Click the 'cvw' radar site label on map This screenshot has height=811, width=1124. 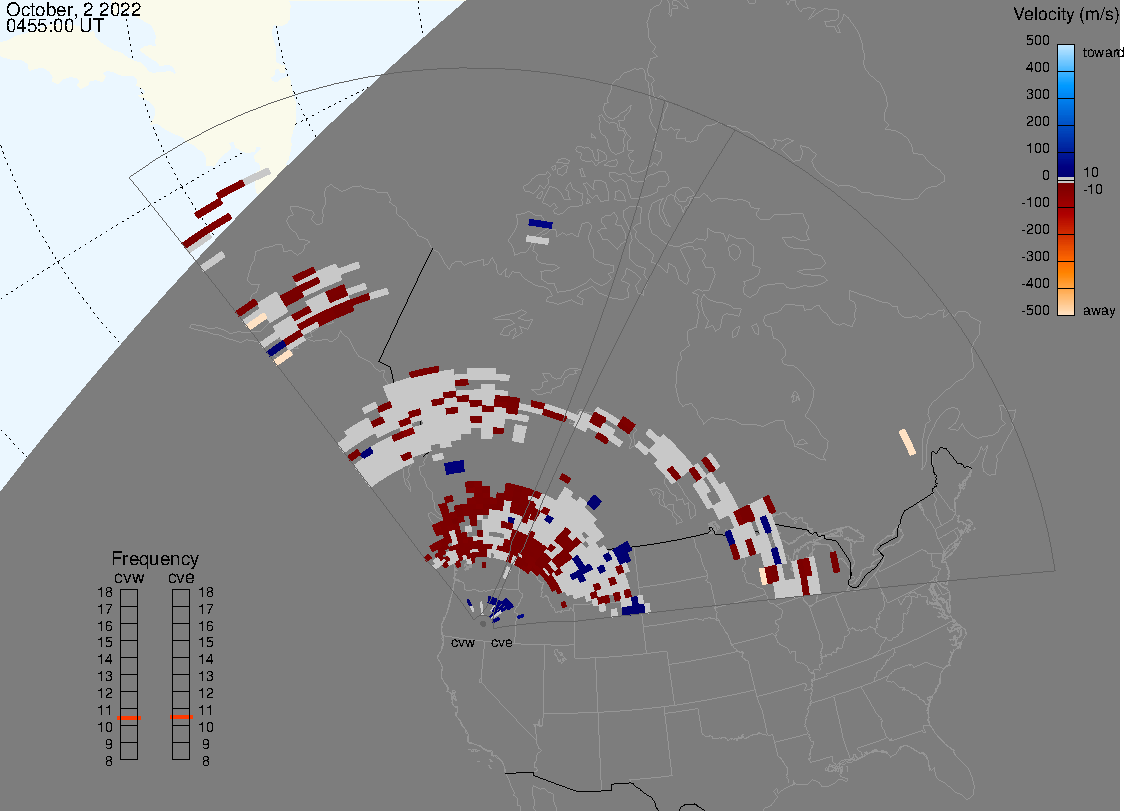click(x=463, y=643)
